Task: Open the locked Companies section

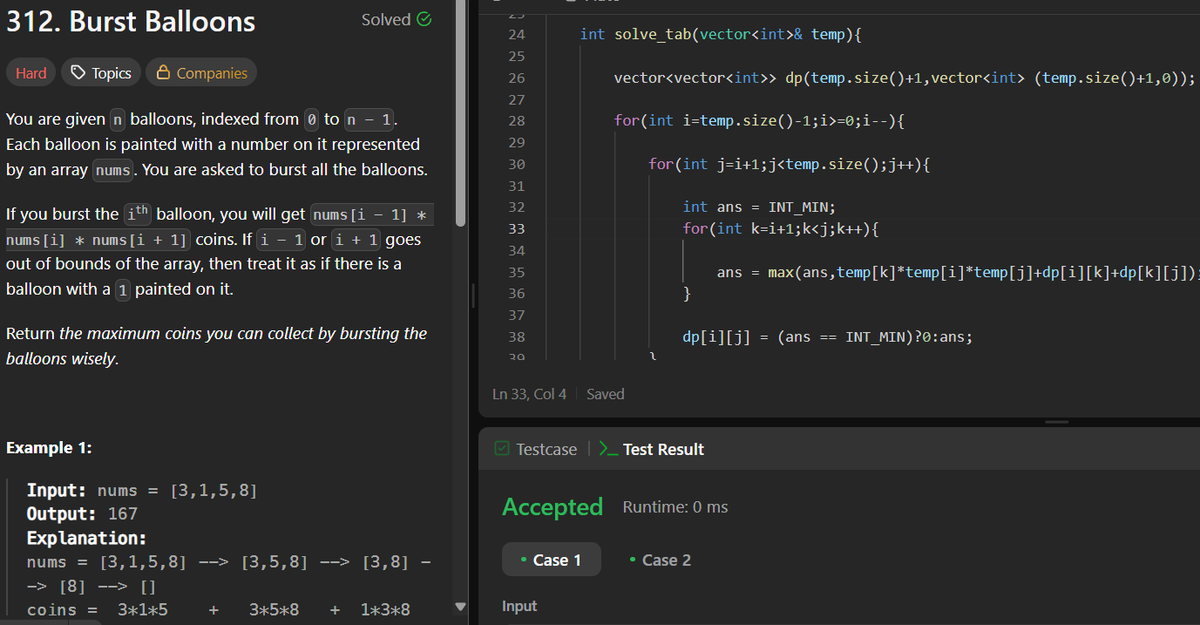Action: [201, 73]
